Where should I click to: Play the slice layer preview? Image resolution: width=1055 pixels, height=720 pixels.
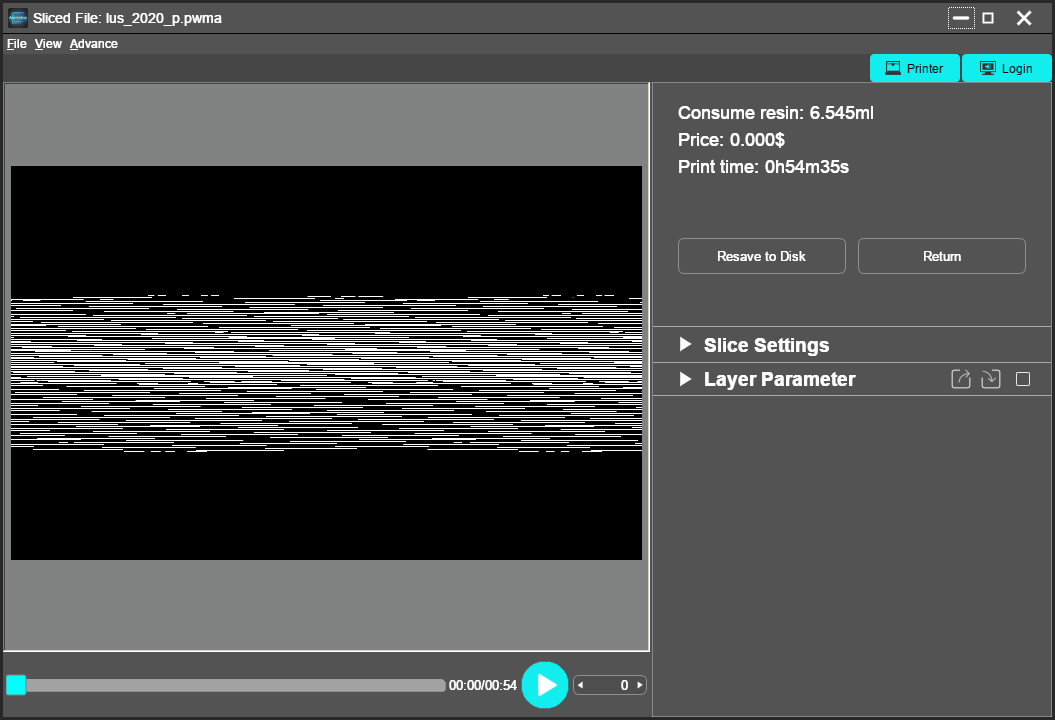point(545,684)
